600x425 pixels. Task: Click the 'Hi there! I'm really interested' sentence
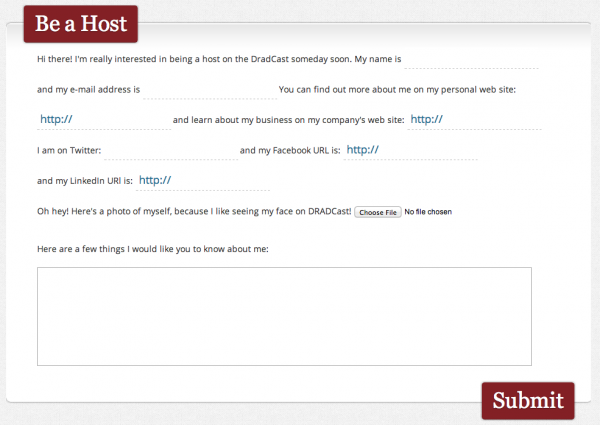coord(219,59)
